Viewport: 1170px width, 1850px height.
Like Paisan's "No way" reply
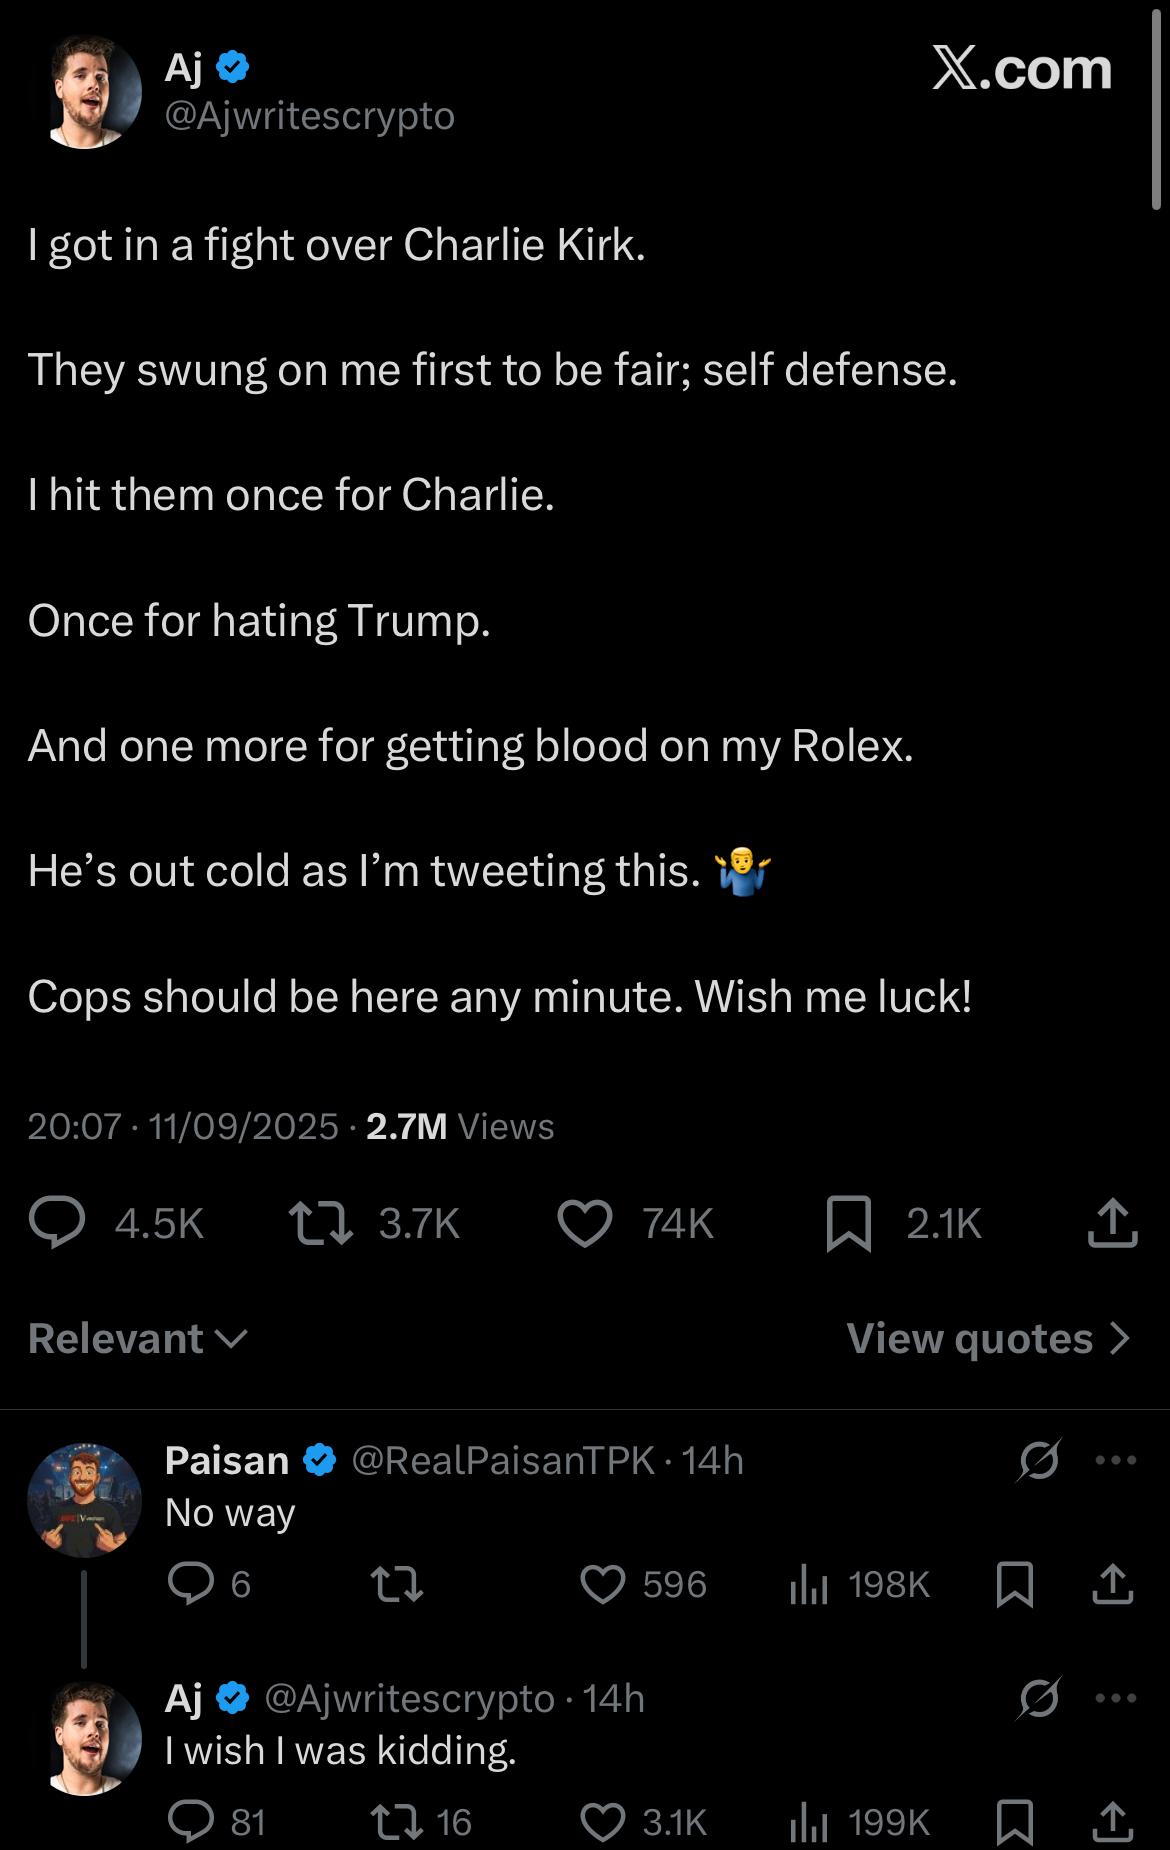[603, 1584]
